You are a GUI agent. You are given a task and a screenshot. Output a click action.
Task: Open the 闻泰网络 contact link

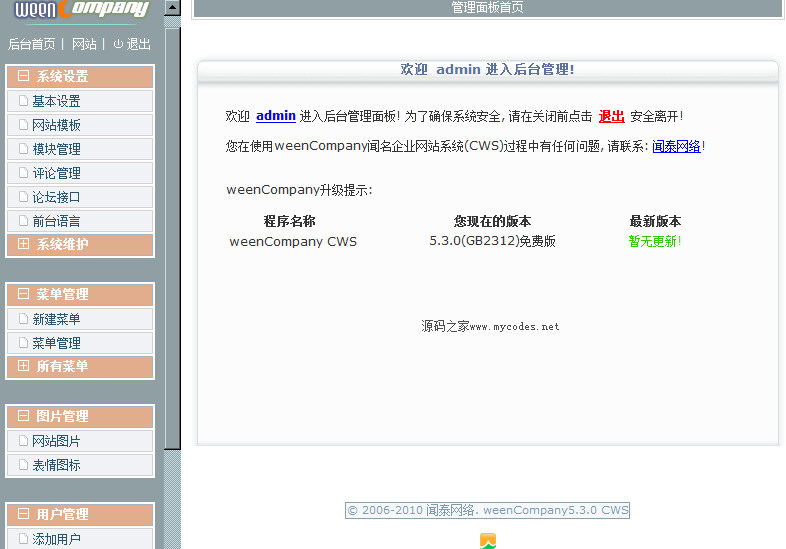point(676,146)
